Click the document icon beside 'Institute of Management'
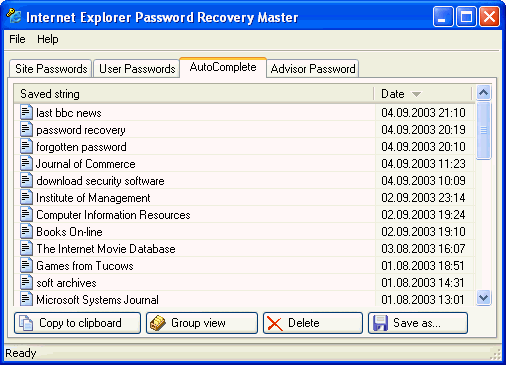 (x=26, y=197)
